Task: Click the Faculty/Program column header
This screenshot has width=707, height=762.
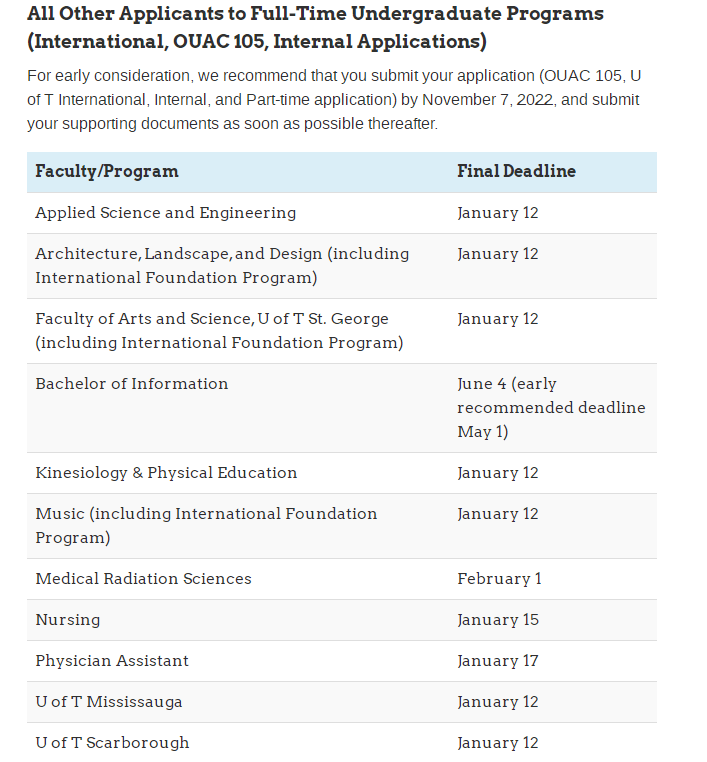Action: click(x=107, y=171)
